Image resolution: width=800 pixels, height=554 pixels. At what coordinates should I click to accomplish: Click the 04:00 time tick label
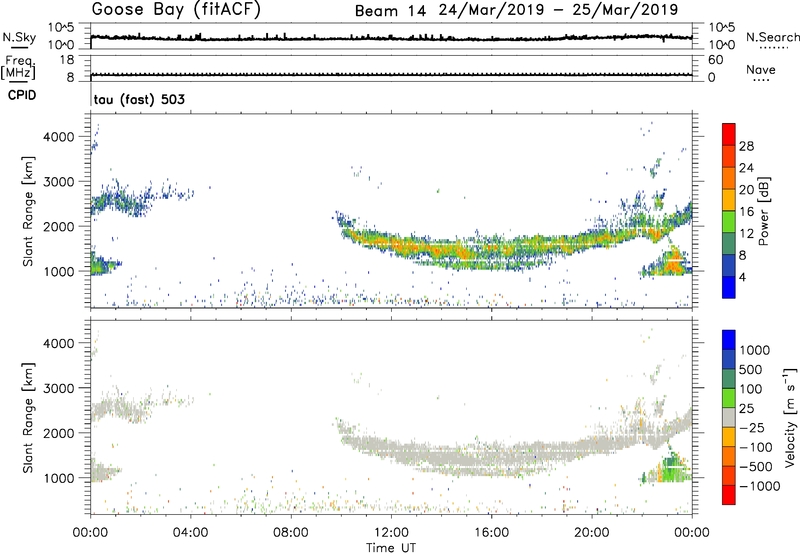[190, 533]
